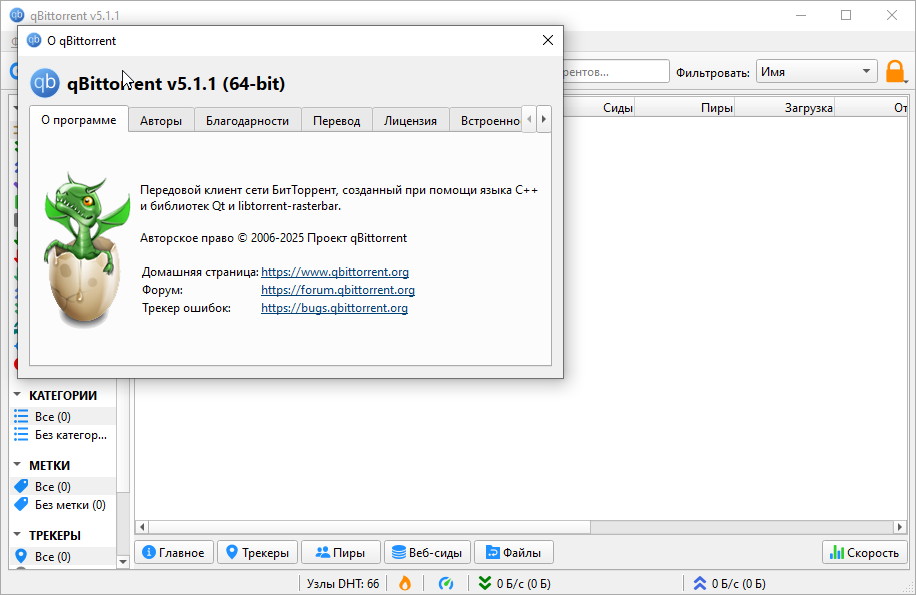Toggle the alternative speed limits gauge icon
The image size is (916, 595).
446,583
